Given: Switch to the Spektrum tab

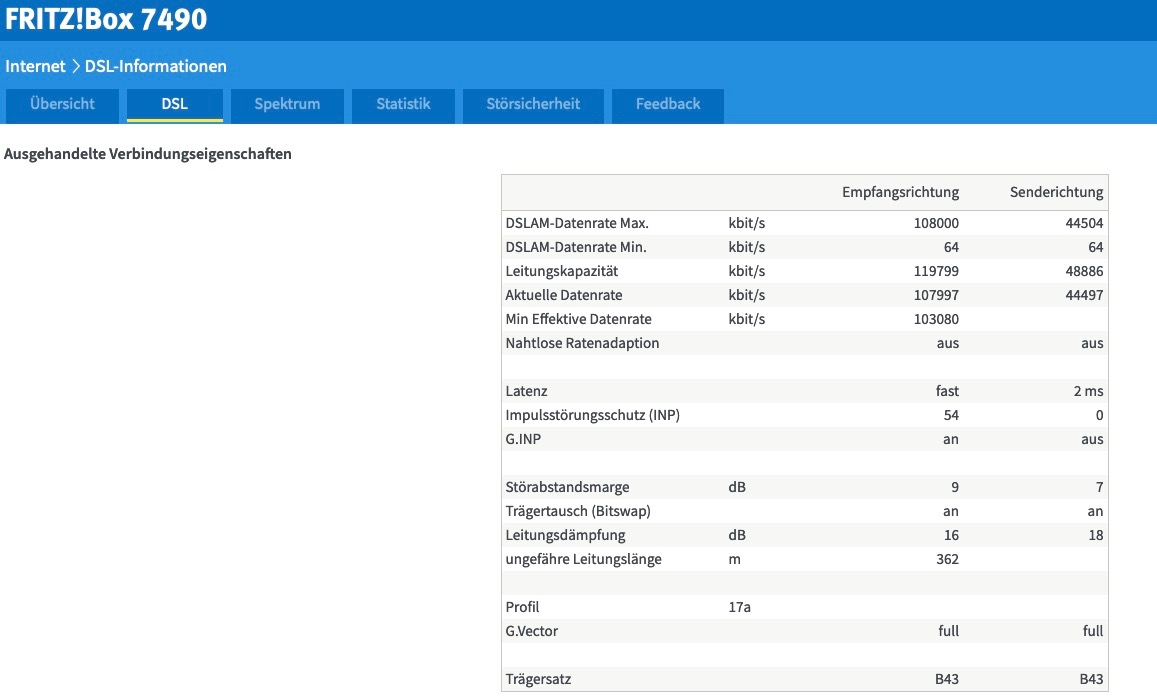Looking at the screenshot, I should coord(287,105).
